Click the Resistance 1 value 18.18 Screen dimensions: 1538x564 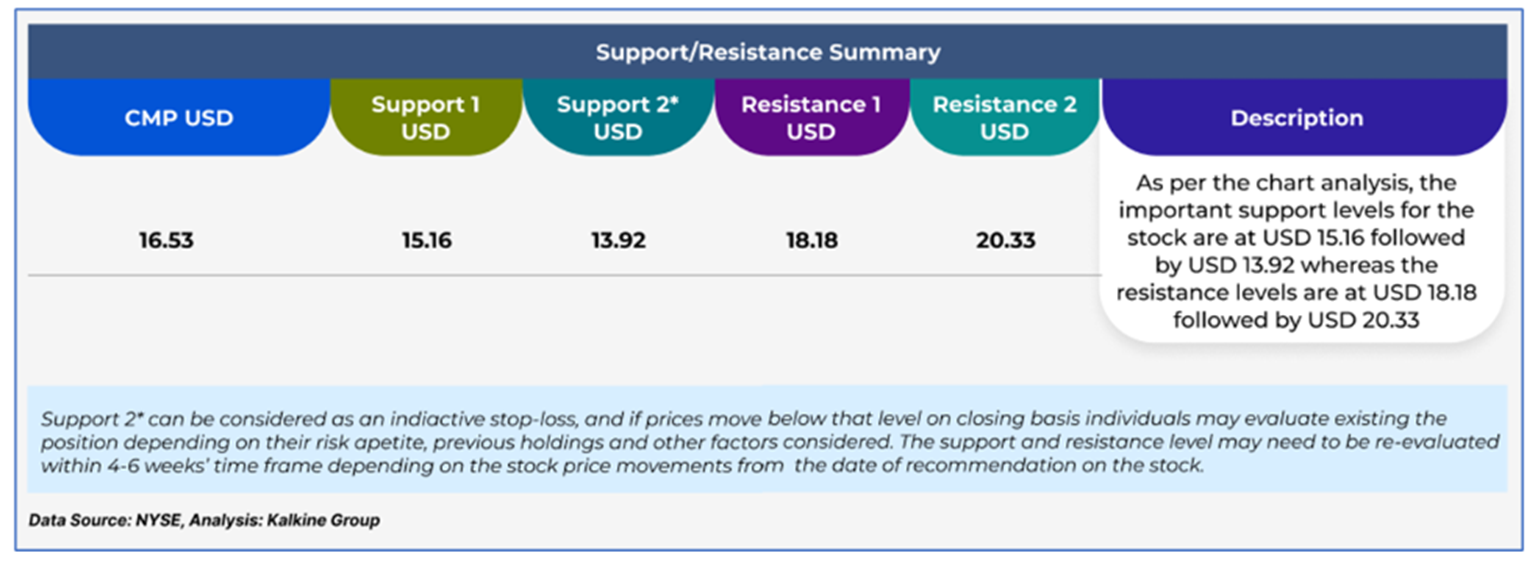click(811, 241)
